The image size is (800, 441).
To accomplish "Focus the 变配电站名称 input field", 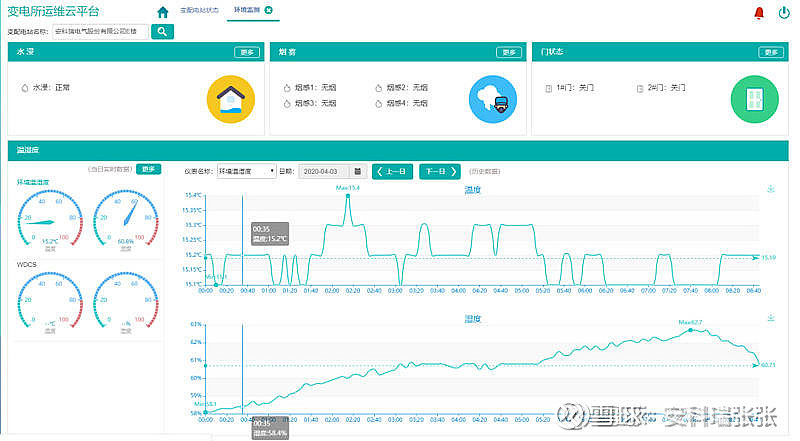I will tap(101, 31).
